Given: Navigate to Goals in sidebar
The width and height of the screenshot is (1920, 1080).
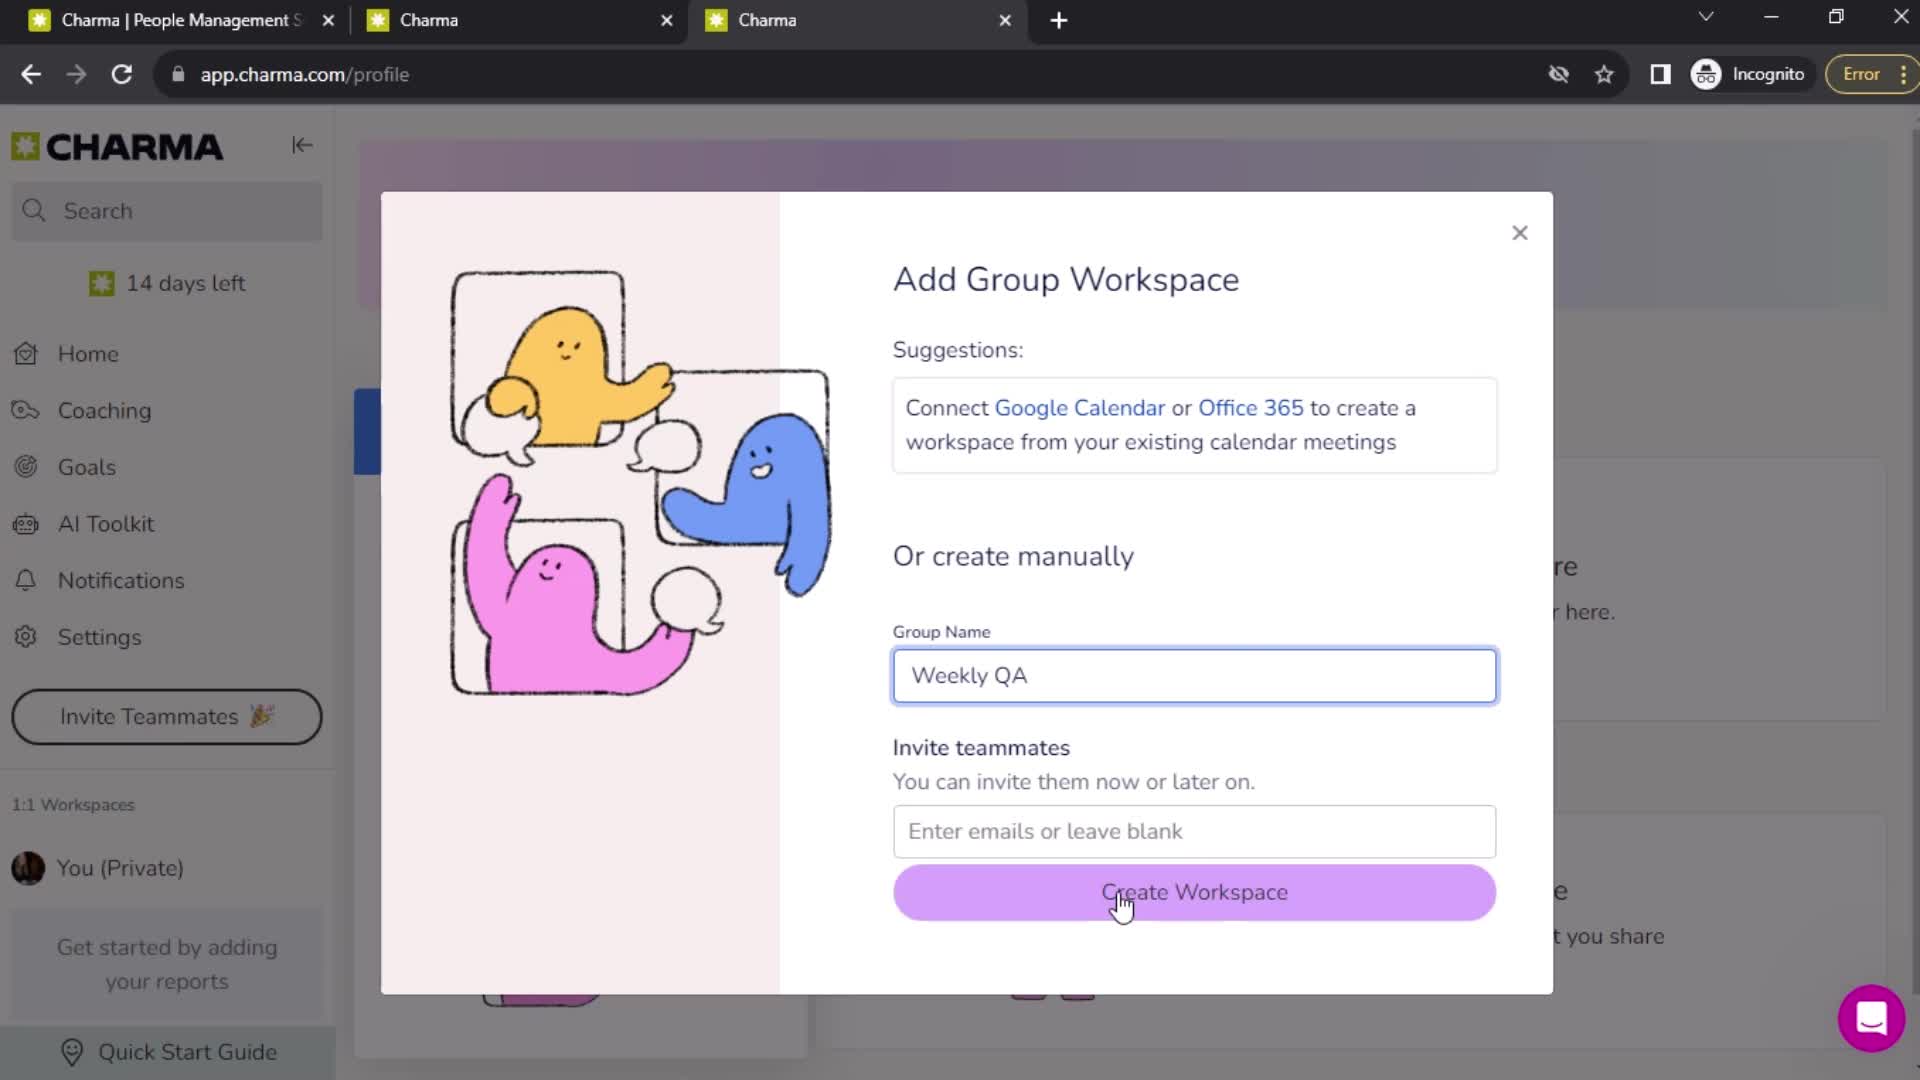Looking at the screenshot, I should pyautogui.click(x=87, y=465).
